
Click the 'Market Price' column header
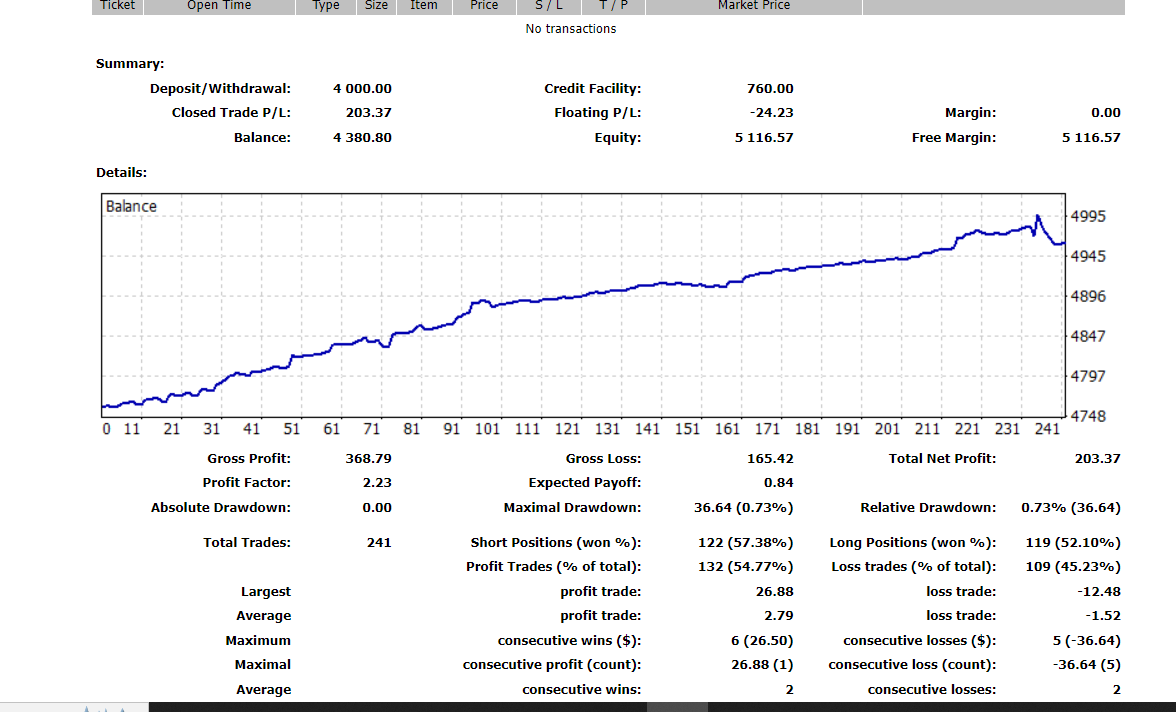pyautogui.click(x=754, y=6)
